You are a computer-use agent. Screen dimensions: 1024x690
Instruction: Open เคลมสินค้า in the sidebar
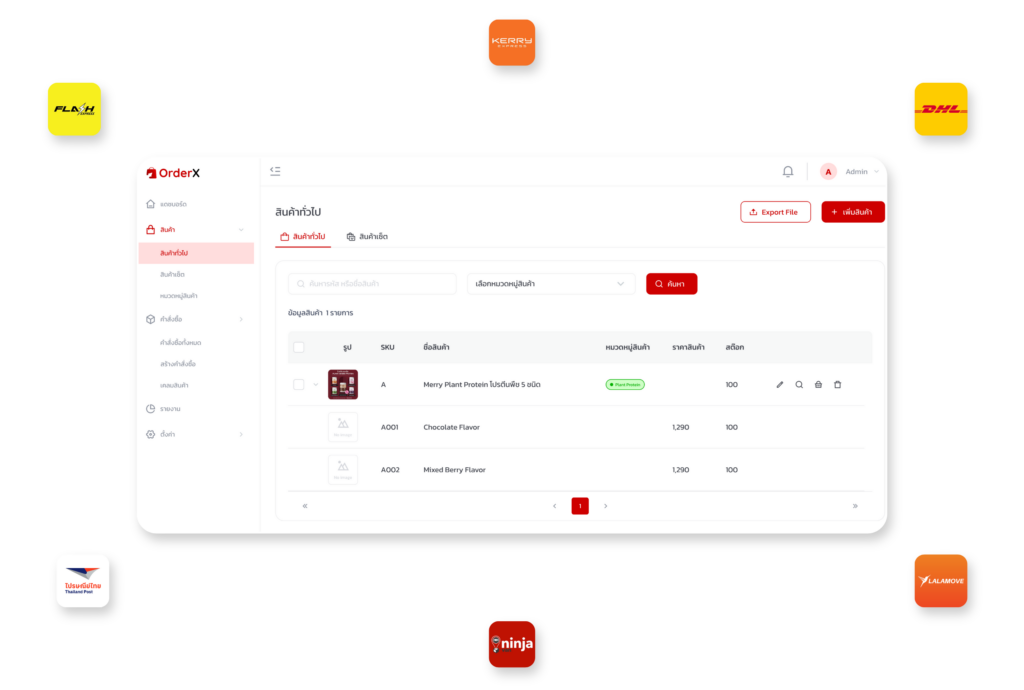coord(174,385)
